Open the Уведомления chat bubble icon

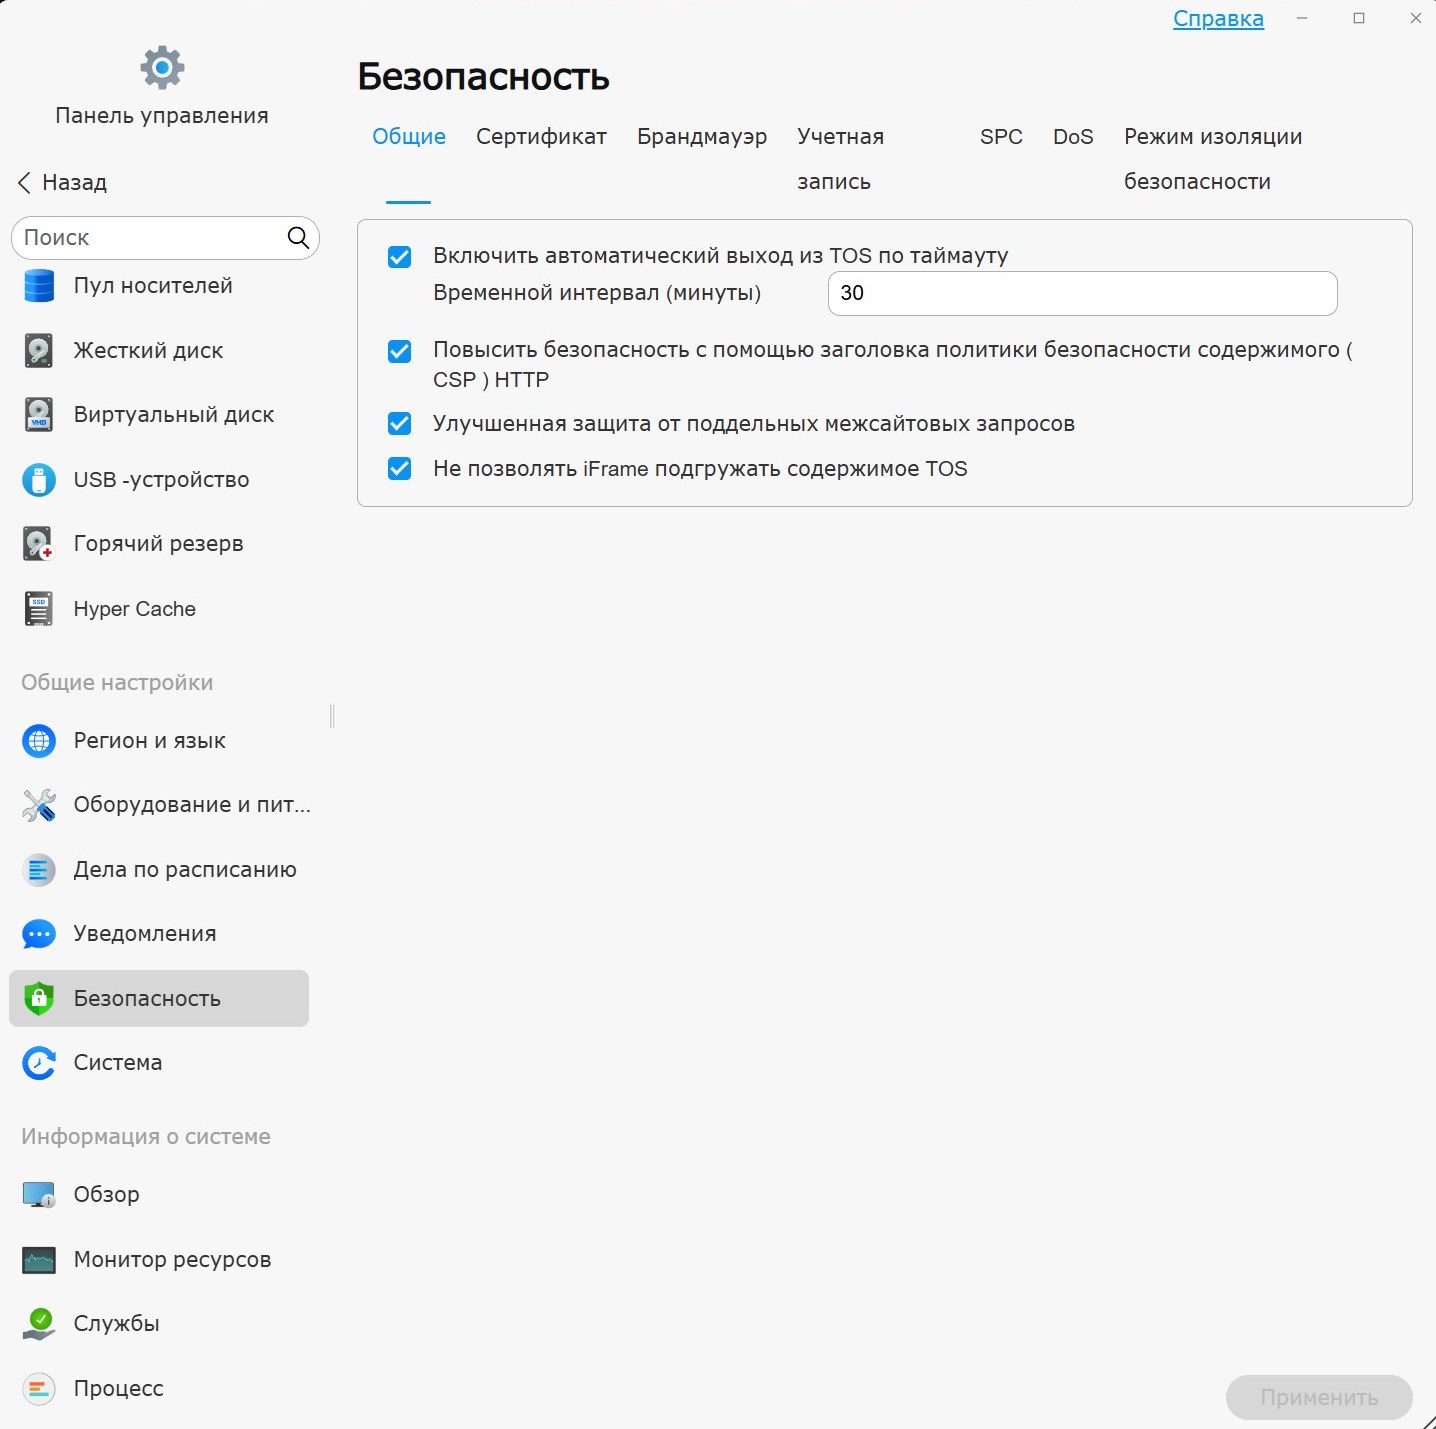click(x=39, y=934)
